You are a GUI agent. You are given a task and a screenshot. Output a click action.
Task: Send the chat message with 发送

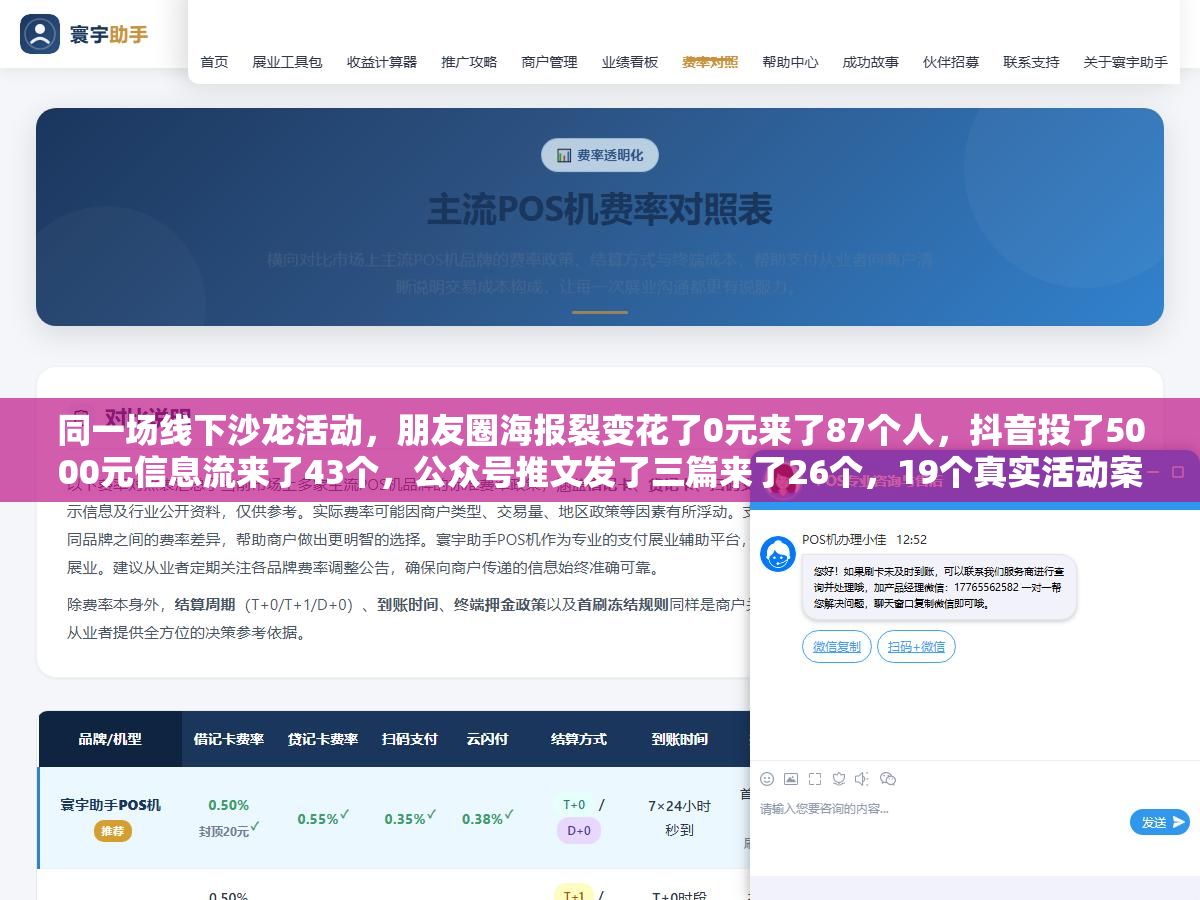(x=1160, y=822)
